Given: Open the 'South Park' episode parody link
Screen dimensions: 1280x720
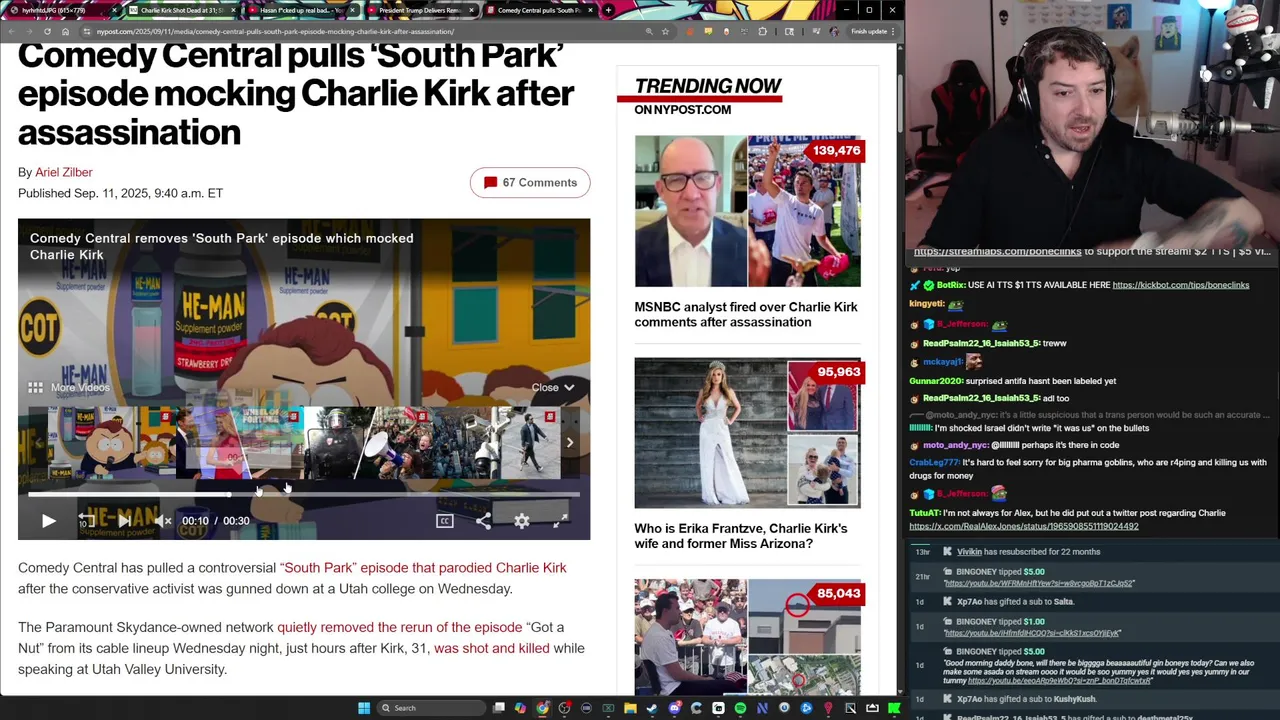Looking at the screenshot, I should point(423,567).
